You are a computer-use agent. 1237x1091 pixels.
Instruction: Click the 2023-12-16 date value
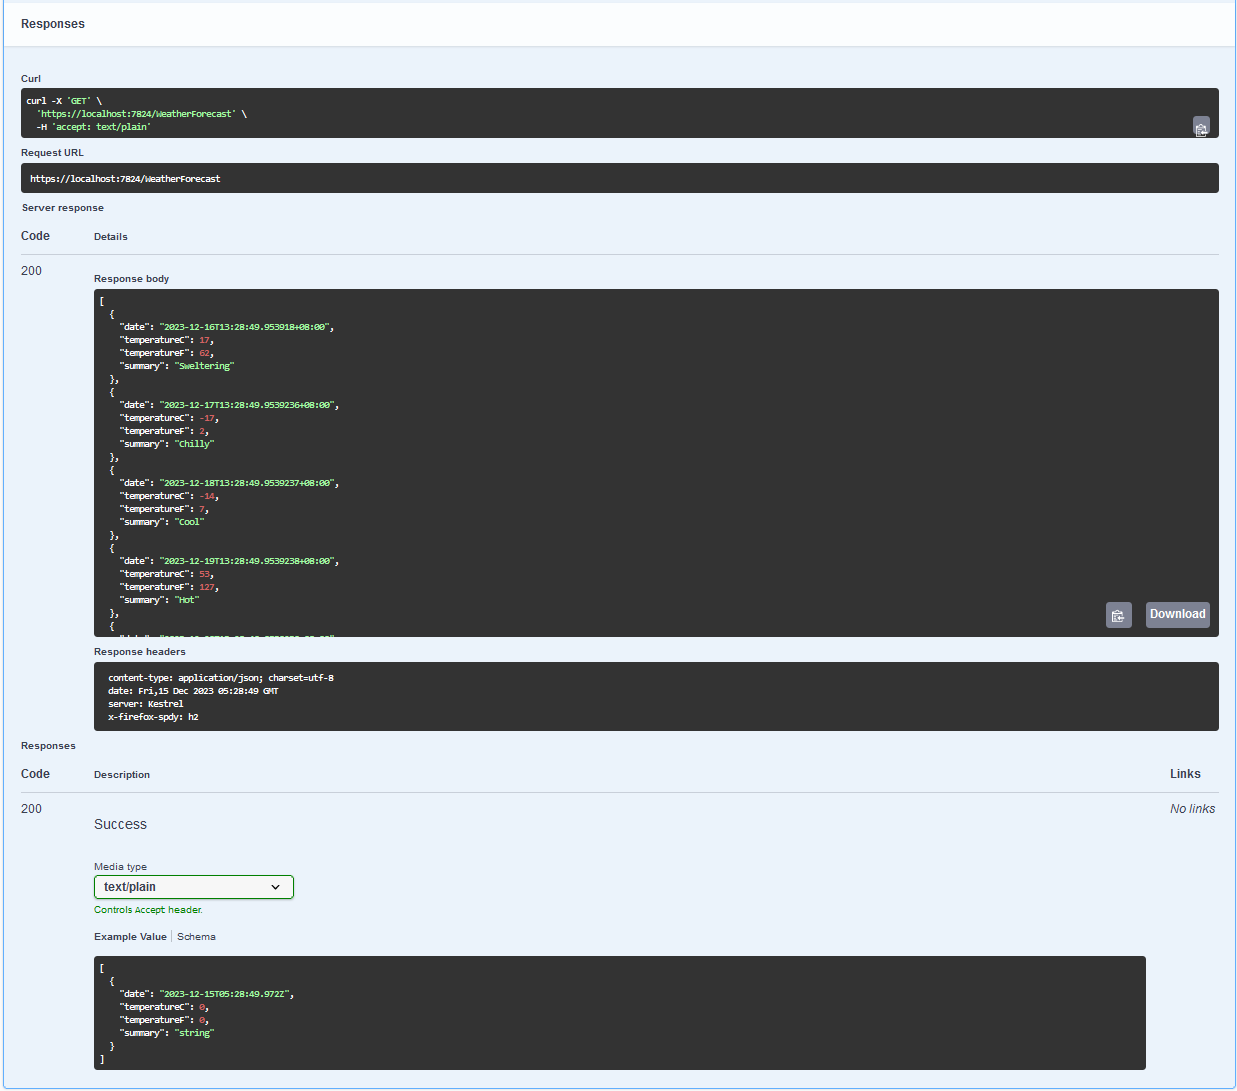[x=245, y=327]
